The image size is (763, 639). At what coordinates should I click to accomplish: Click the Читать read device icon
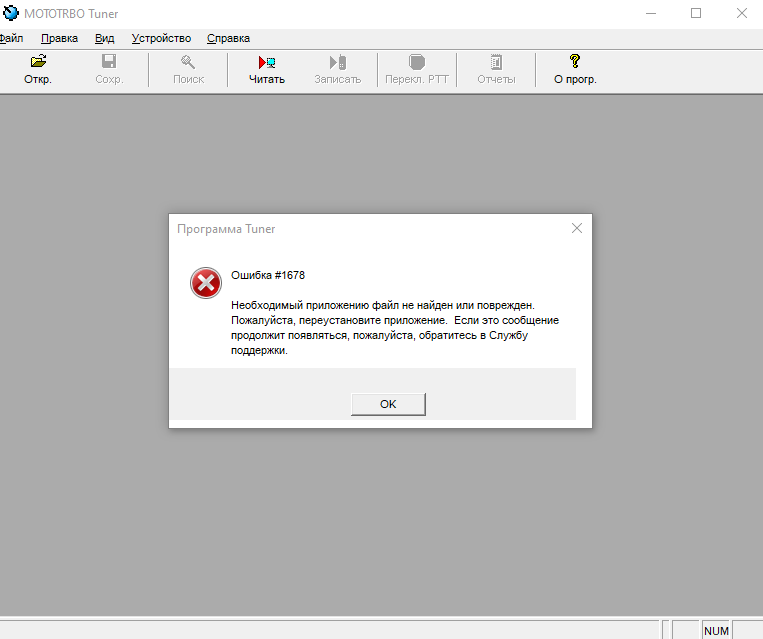267,62
